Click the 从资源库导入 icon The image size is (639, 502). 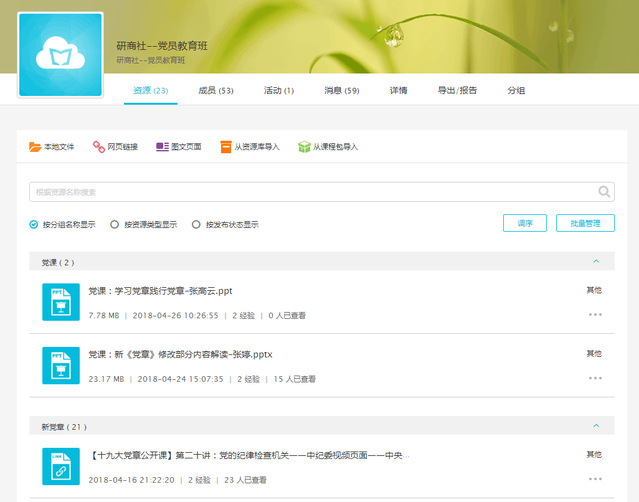click(226, 147)
